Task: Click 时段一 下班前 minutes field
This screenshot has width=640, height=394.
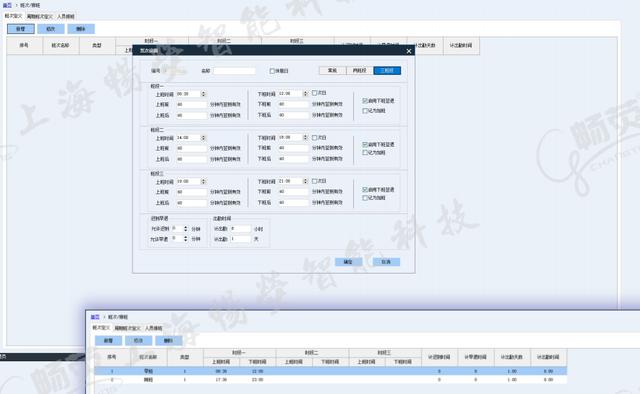Action: 293,105
